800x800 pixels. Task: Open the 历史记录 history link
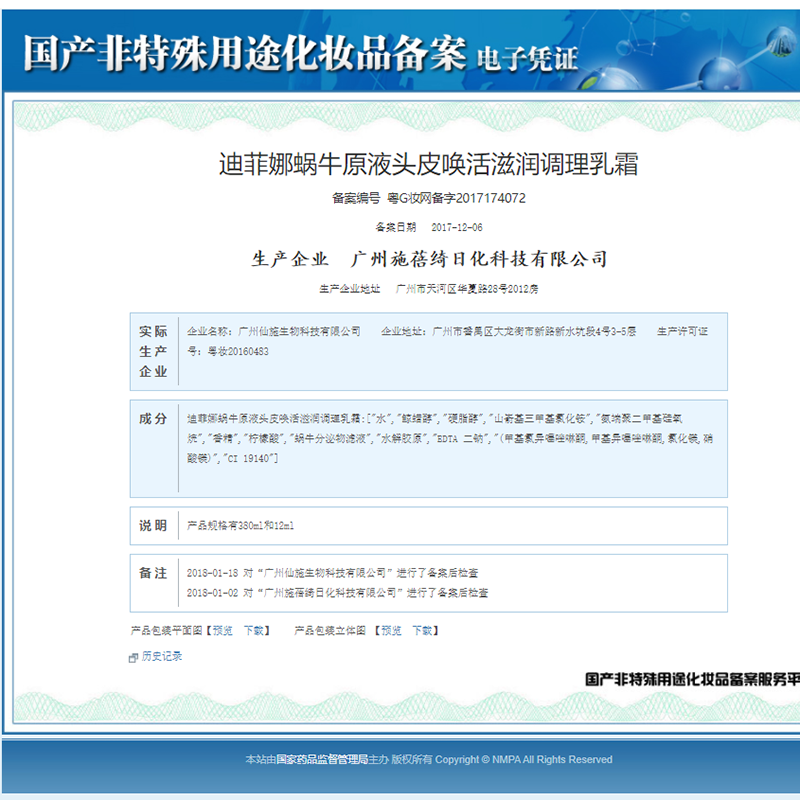(x=162, y=656)
